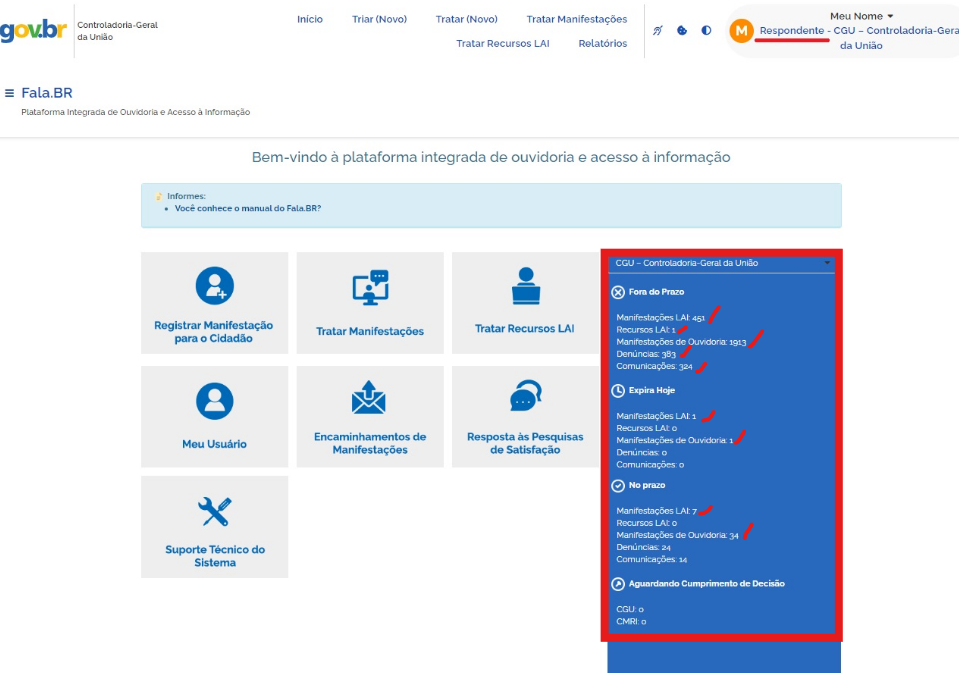Click the Respondente profile link in header

(792, 31)
